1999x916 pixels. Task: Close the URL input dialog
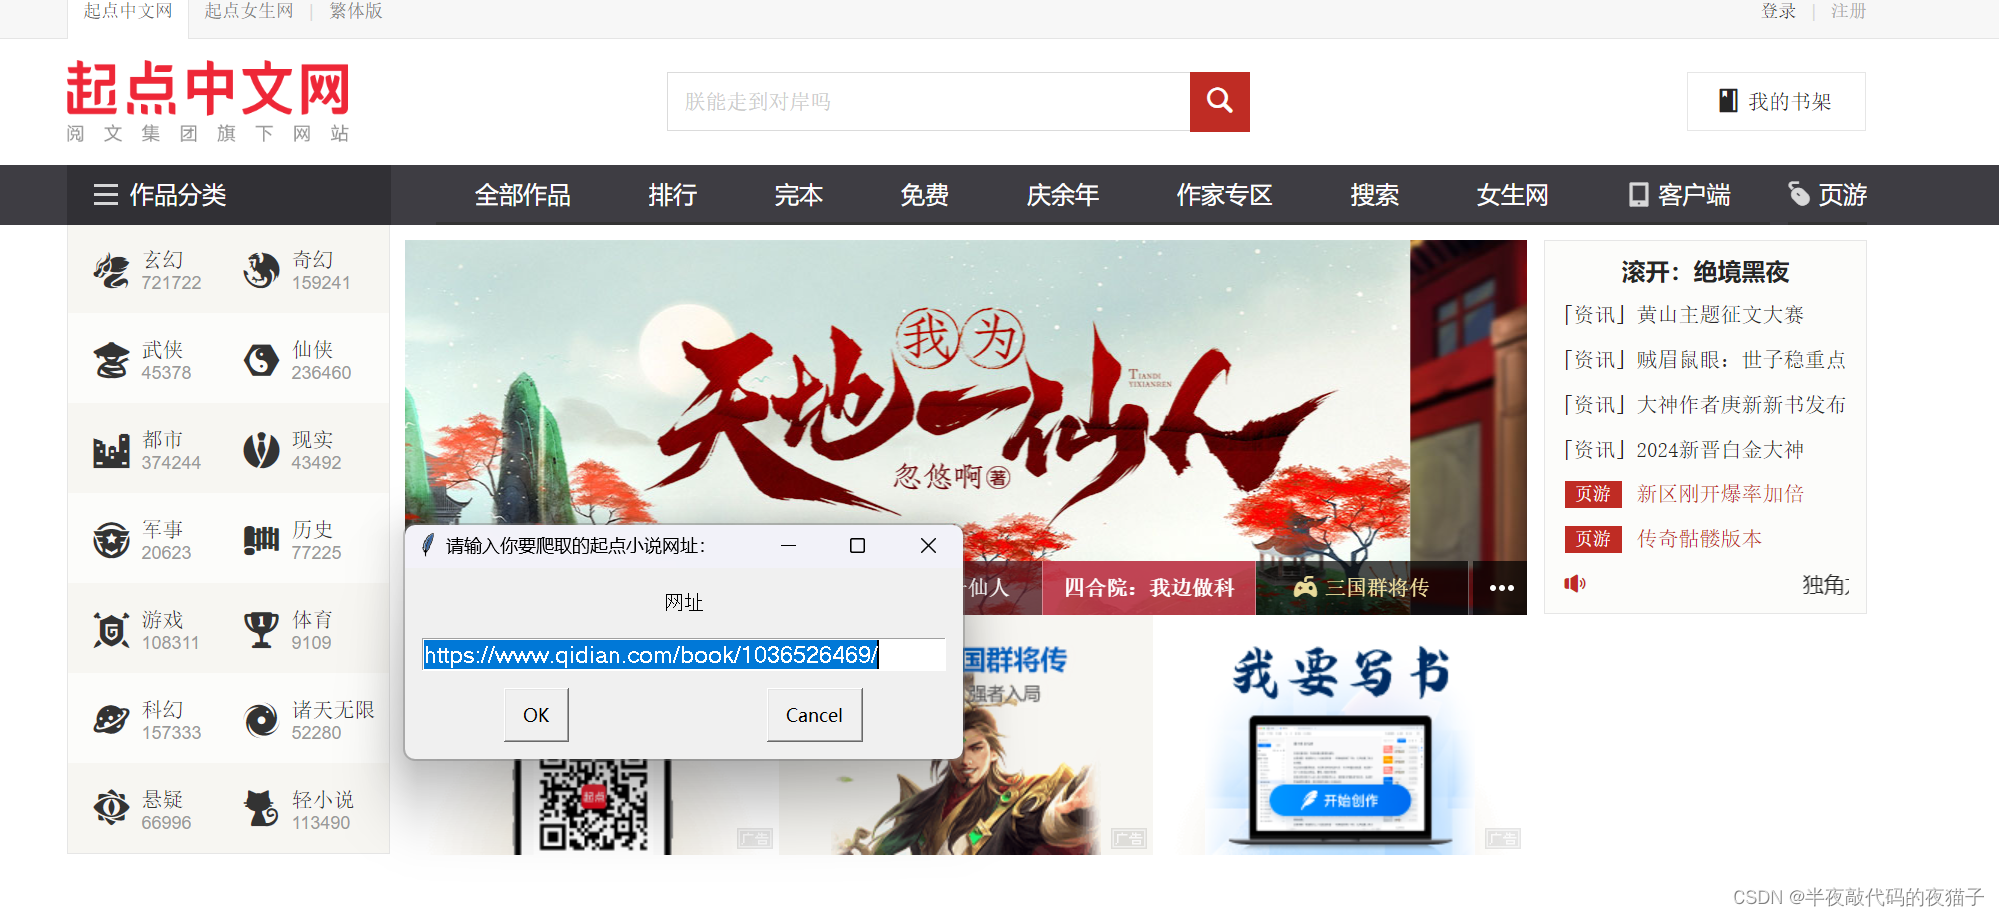pos(928,545)
